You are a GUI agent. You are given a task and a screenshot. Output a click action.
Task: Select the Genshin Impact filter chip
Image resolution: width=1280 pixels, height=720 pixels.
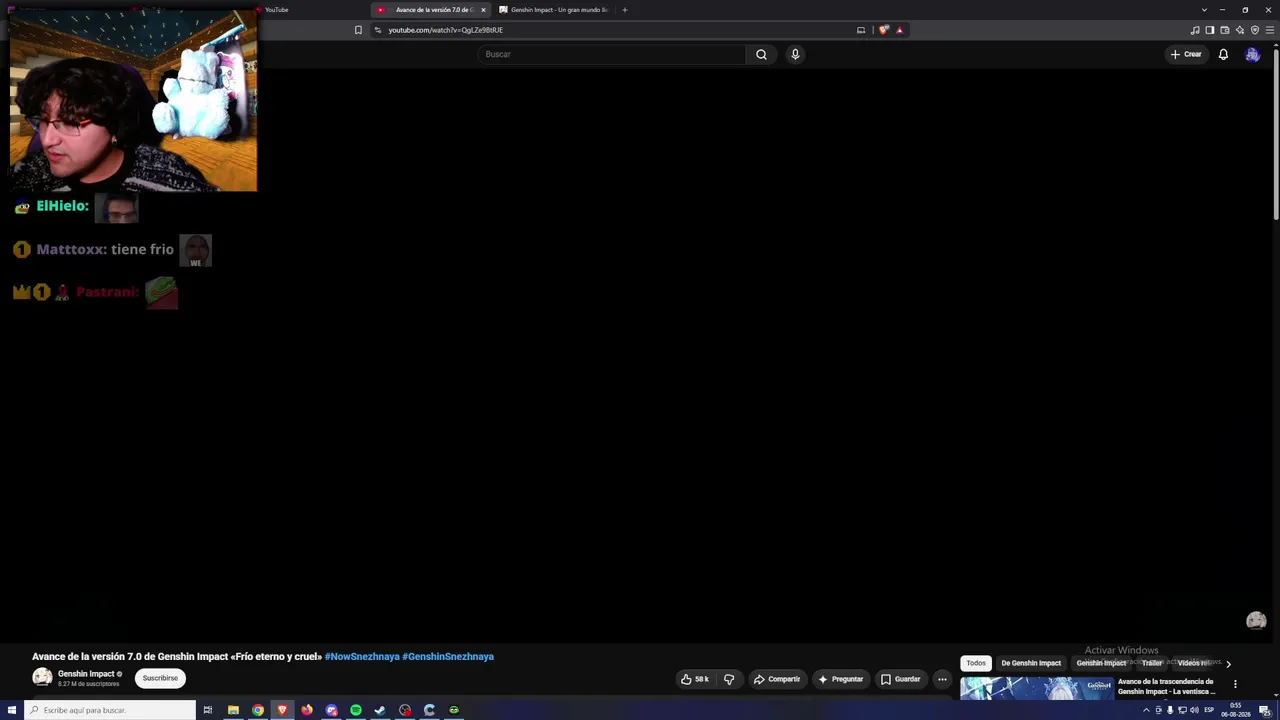(x=1101, y=663)
